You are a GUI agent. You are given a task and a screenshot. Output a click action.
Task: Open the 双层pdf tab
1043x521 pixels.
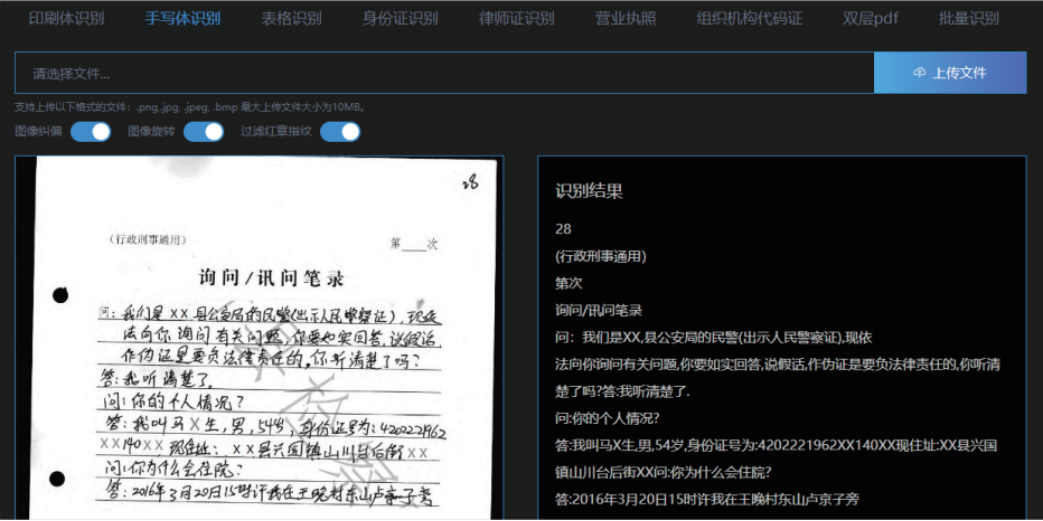click(x=870, y=19)
